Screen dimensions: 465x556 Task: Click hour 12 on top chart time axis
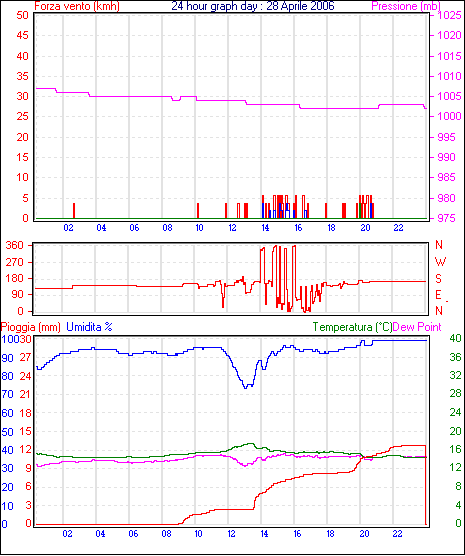coord(232,228)
